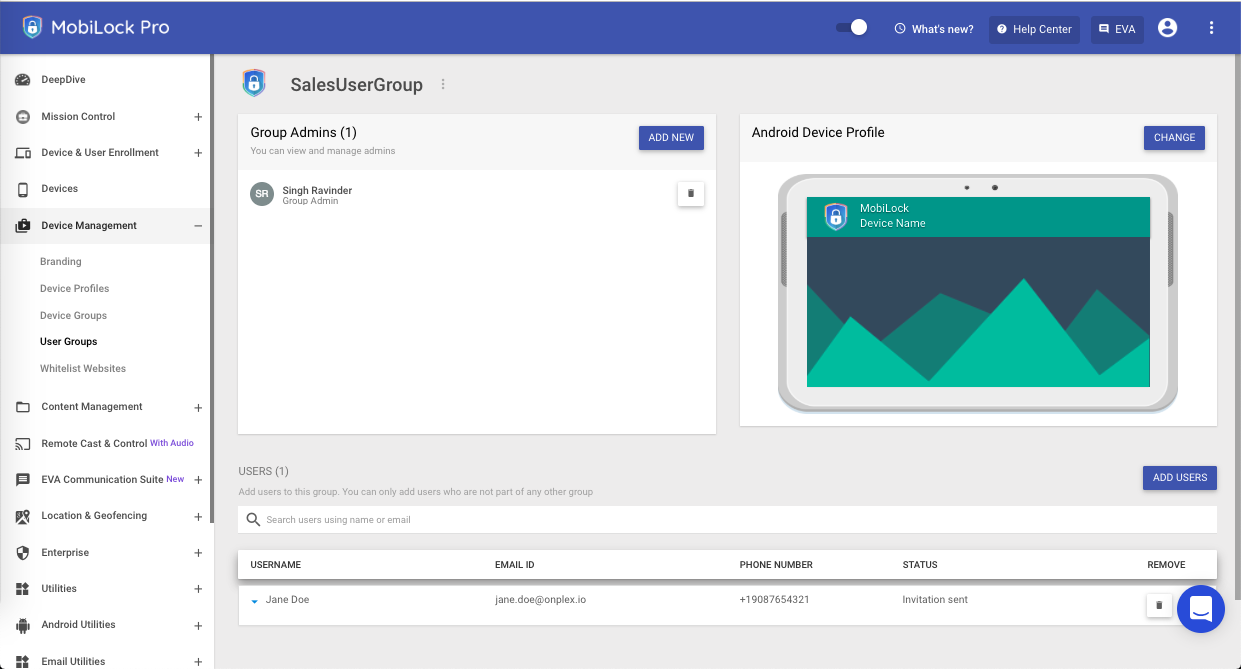Screen dimensions: 1241x669
Task: Click the DeepDive gauge icon
Action: 22,80
